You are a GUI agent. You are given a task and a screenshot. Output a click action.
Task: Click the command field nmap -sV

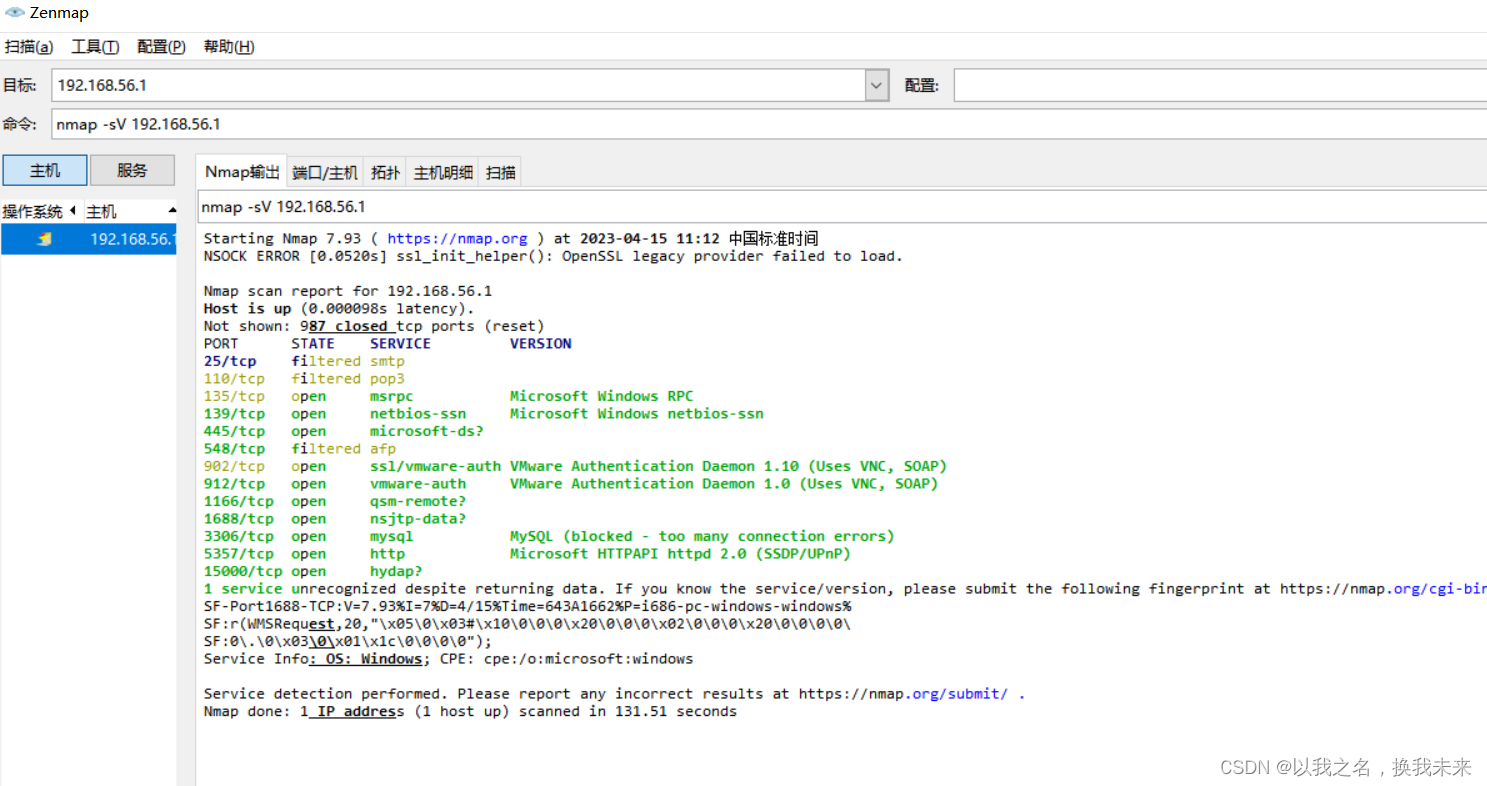[x=769, y=125]
